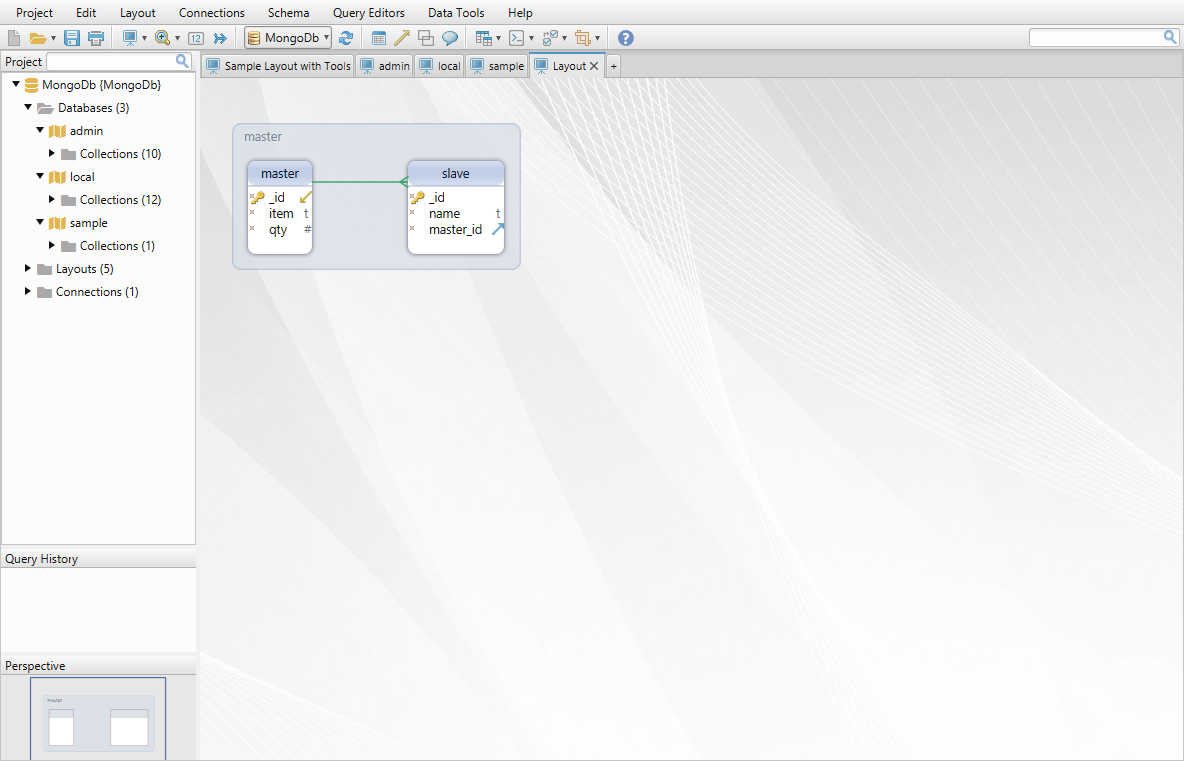Refresh schema from database icon

(x=346, y=38)
